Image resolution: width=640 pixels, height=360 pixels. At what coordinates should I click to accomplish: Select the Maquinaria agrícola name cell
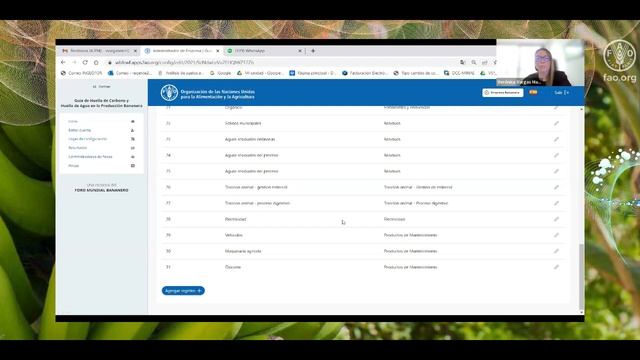click(243, 251)
